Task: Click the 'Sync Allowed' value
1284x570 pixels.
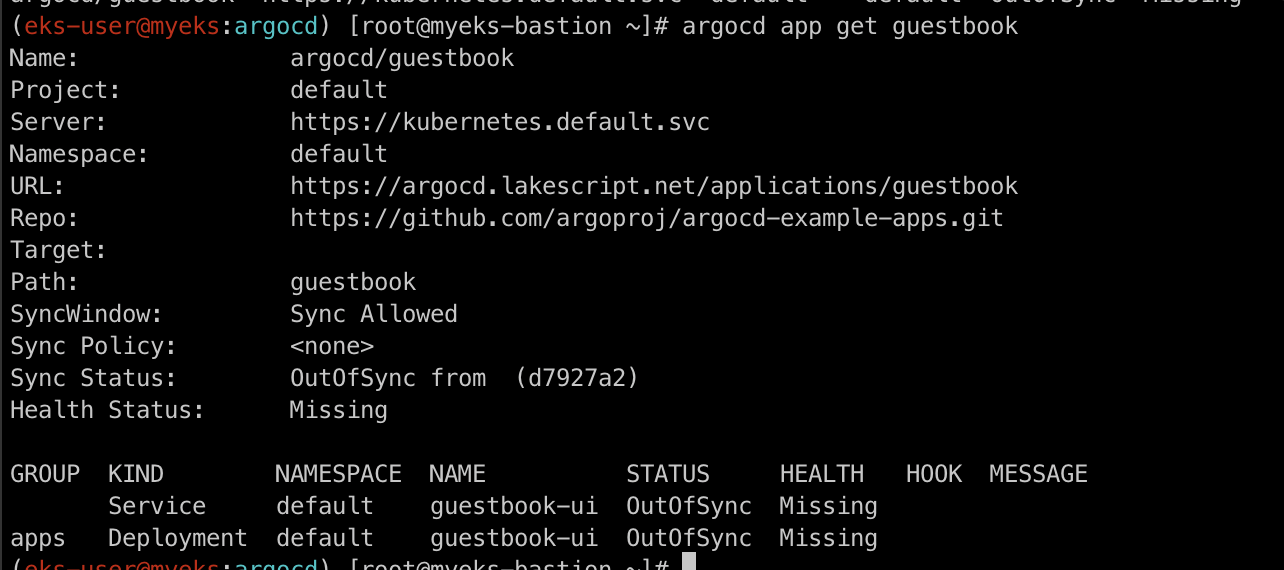Action: tap(374, 315)
